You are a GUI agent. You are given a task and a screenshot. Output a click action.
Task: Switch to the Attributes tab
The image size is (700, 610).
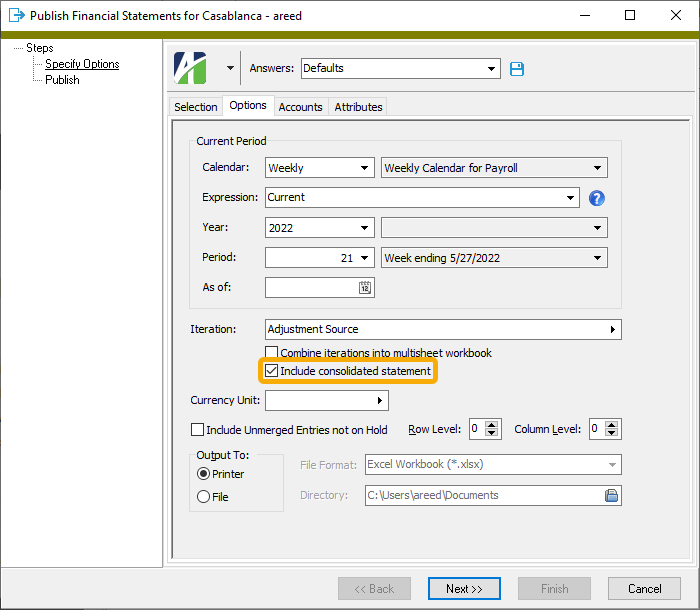click(x=358, y=107)
